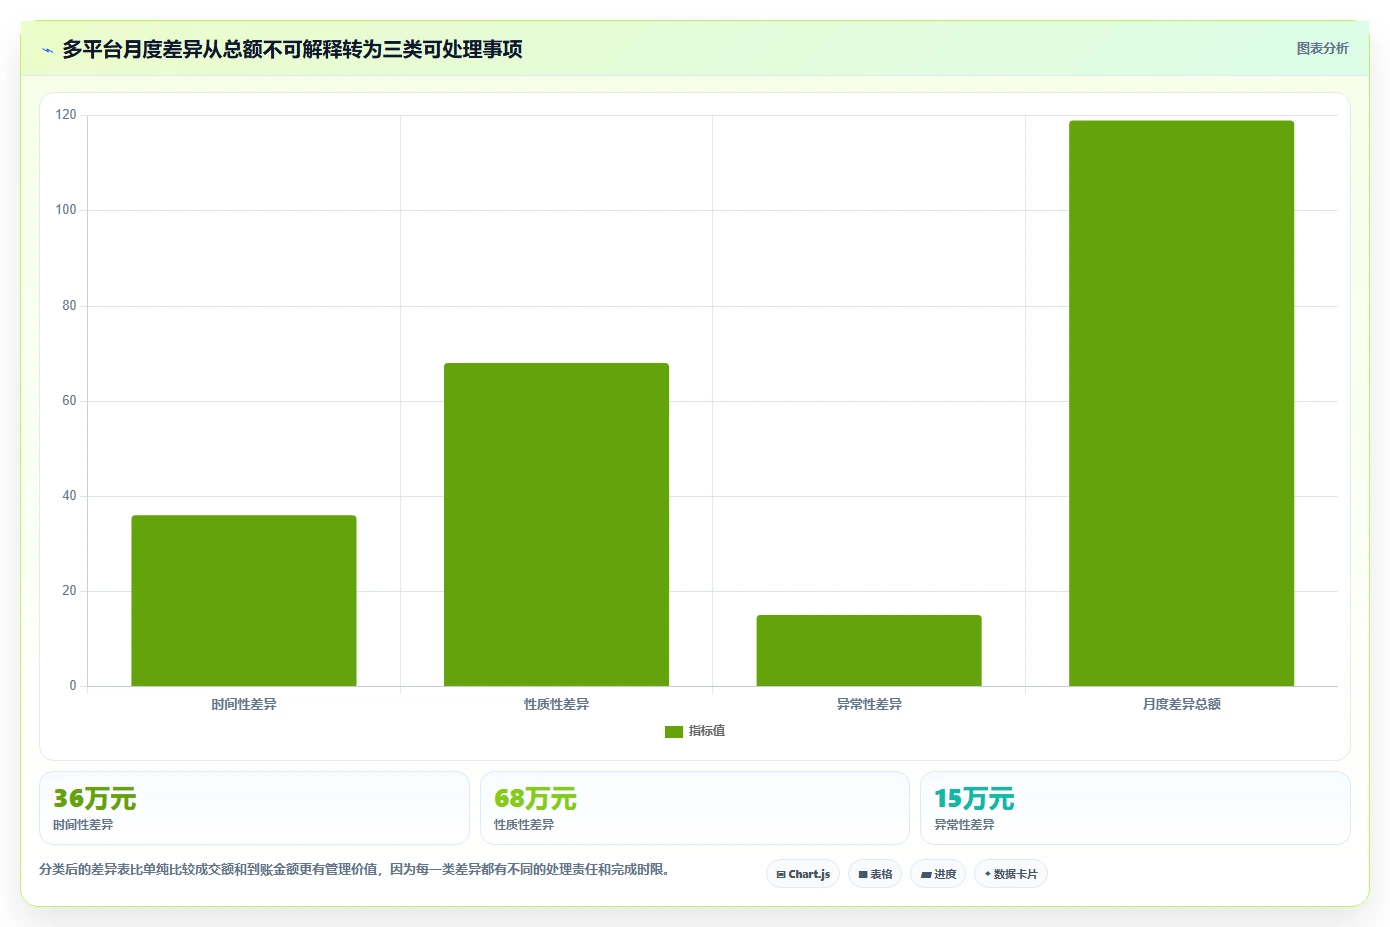
Task: Click the 数据卡片 tag chip
Action: coord(1011,874)
